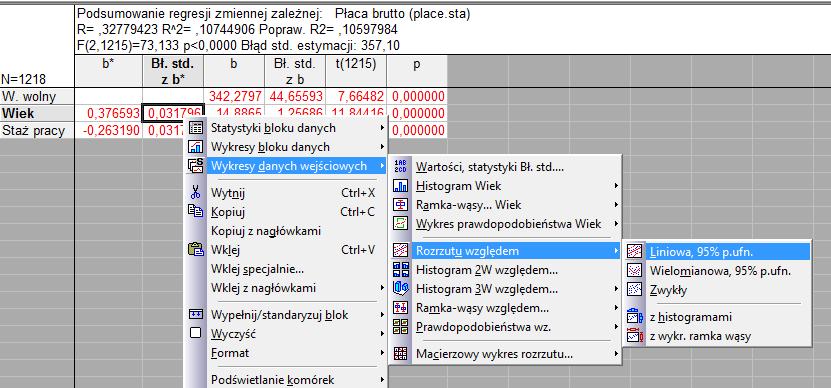Click the copy icon beside Kopiuj

(196, 211)
